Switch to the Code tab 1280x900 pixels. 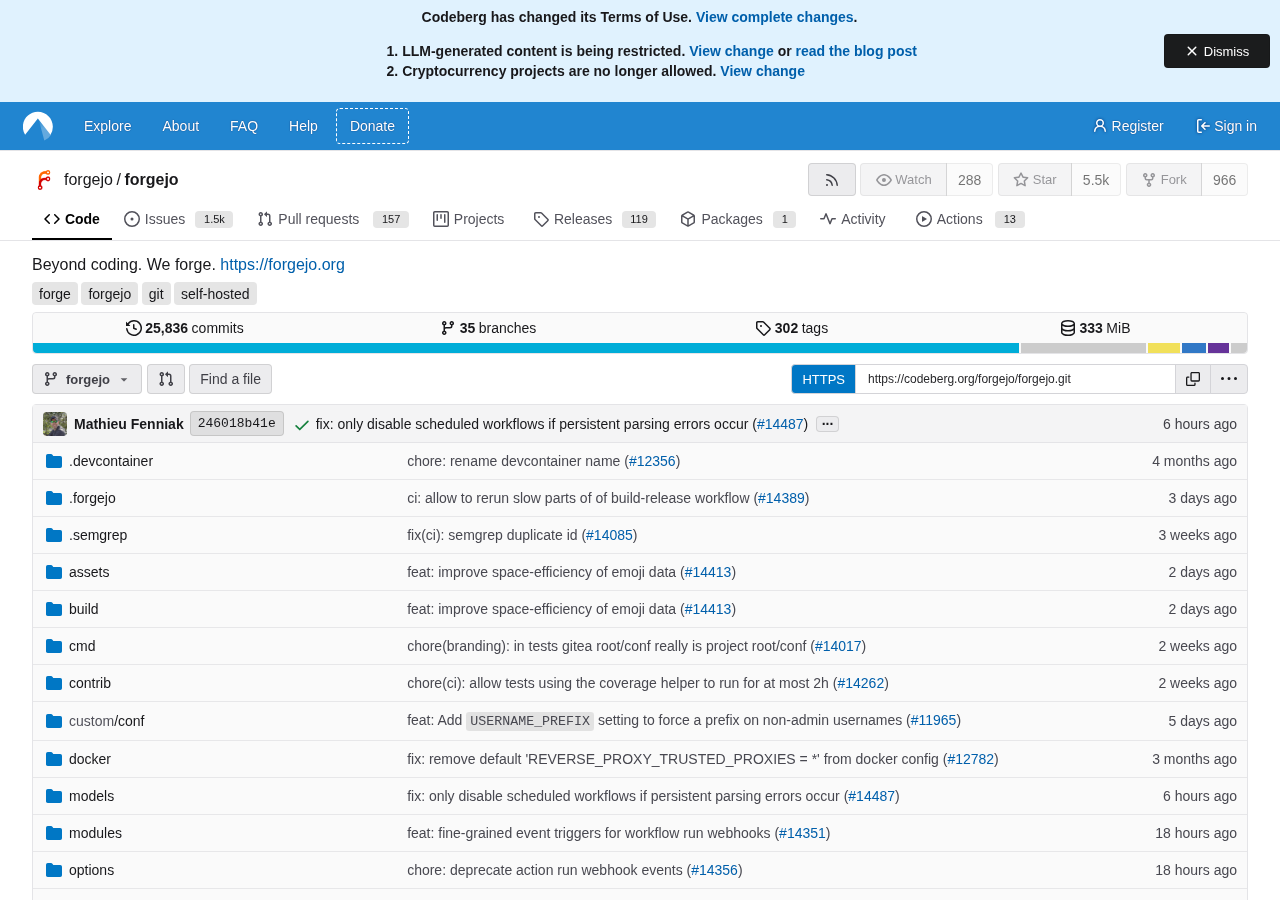(x=72, y=219)
